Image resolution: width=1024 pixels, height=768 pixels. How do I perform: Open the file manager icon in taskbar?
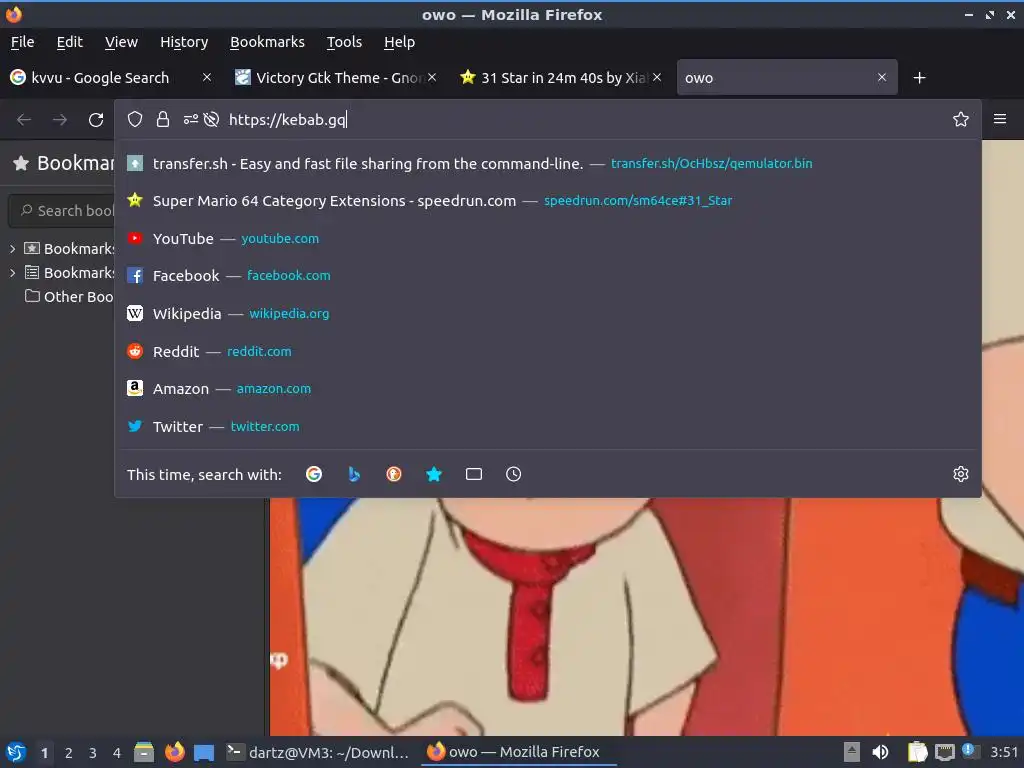[x=144, y=752]
